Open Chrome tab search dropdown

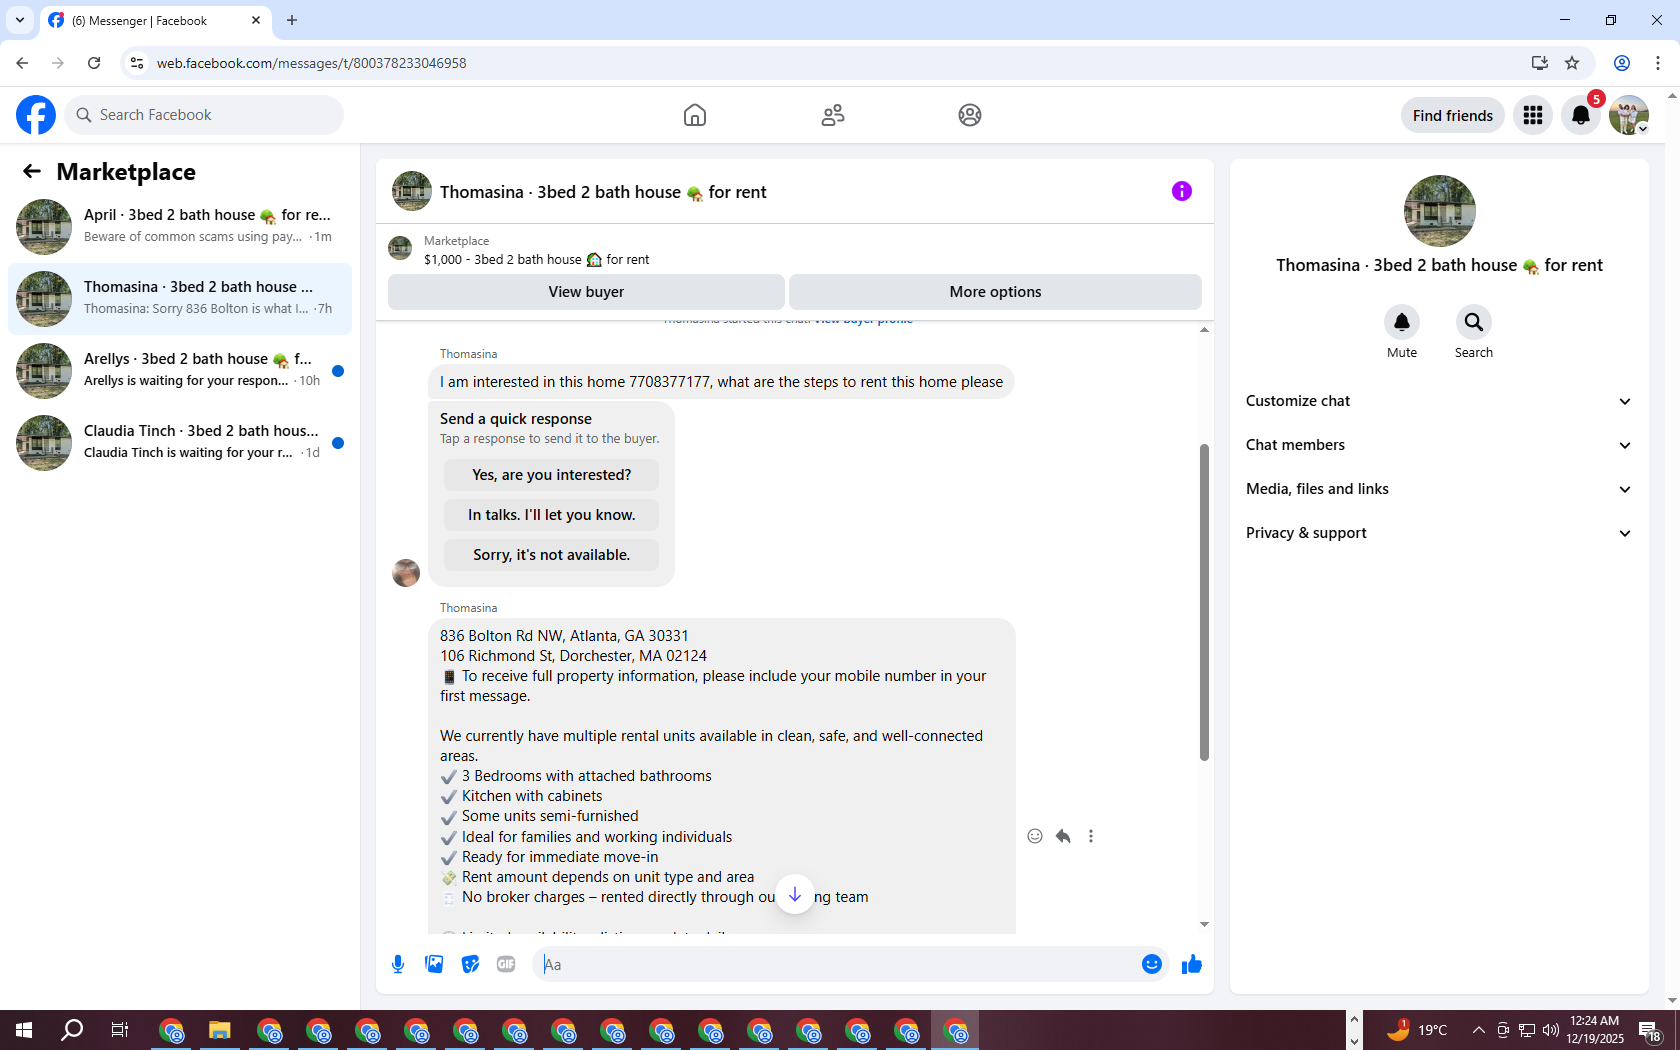coord(20,20)
